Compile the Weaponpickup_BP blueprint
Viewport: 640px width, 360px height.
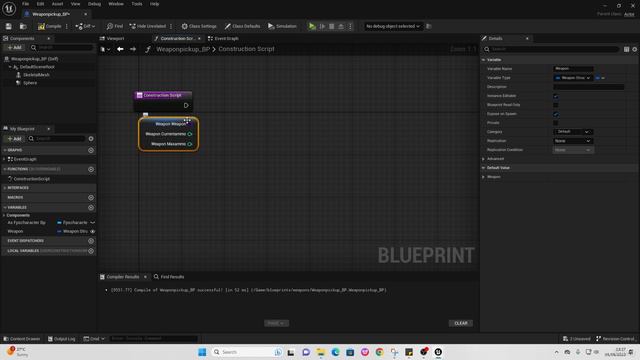[x=49, y=26]
